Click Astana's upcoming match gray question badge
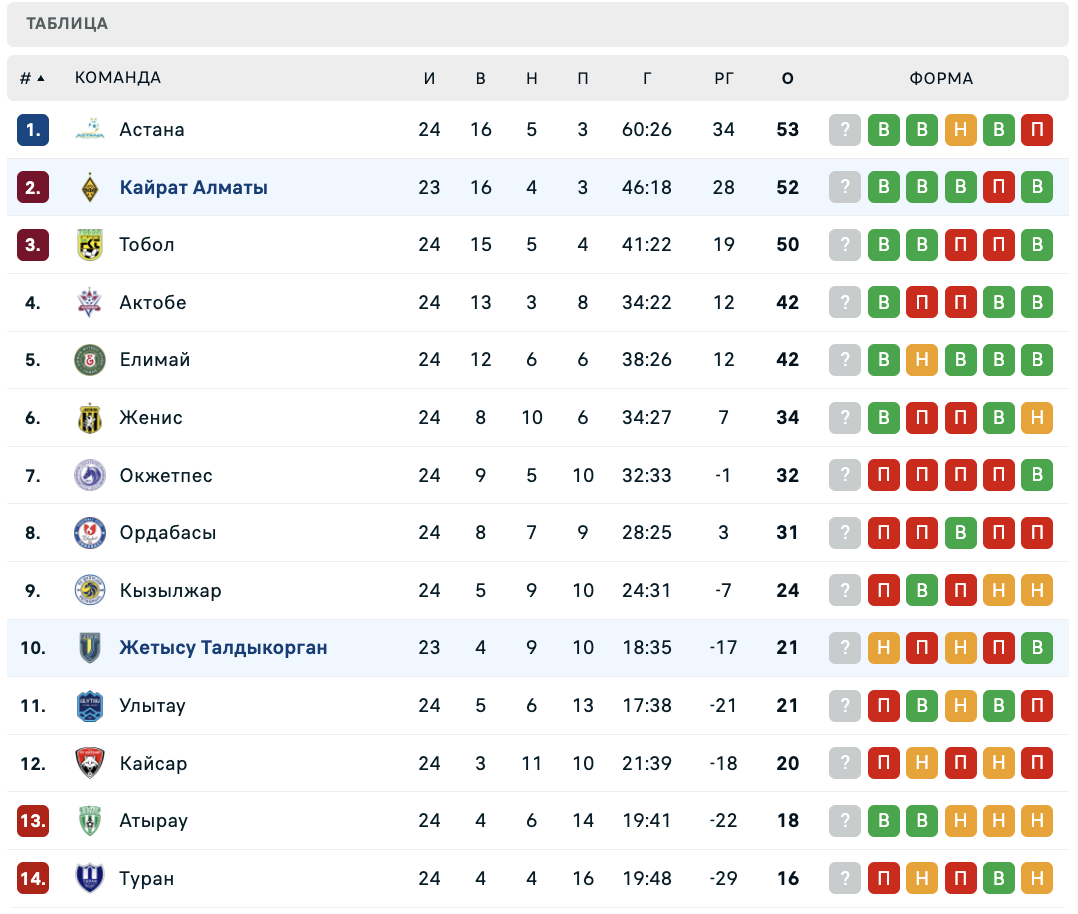 (x=845, y=130)
